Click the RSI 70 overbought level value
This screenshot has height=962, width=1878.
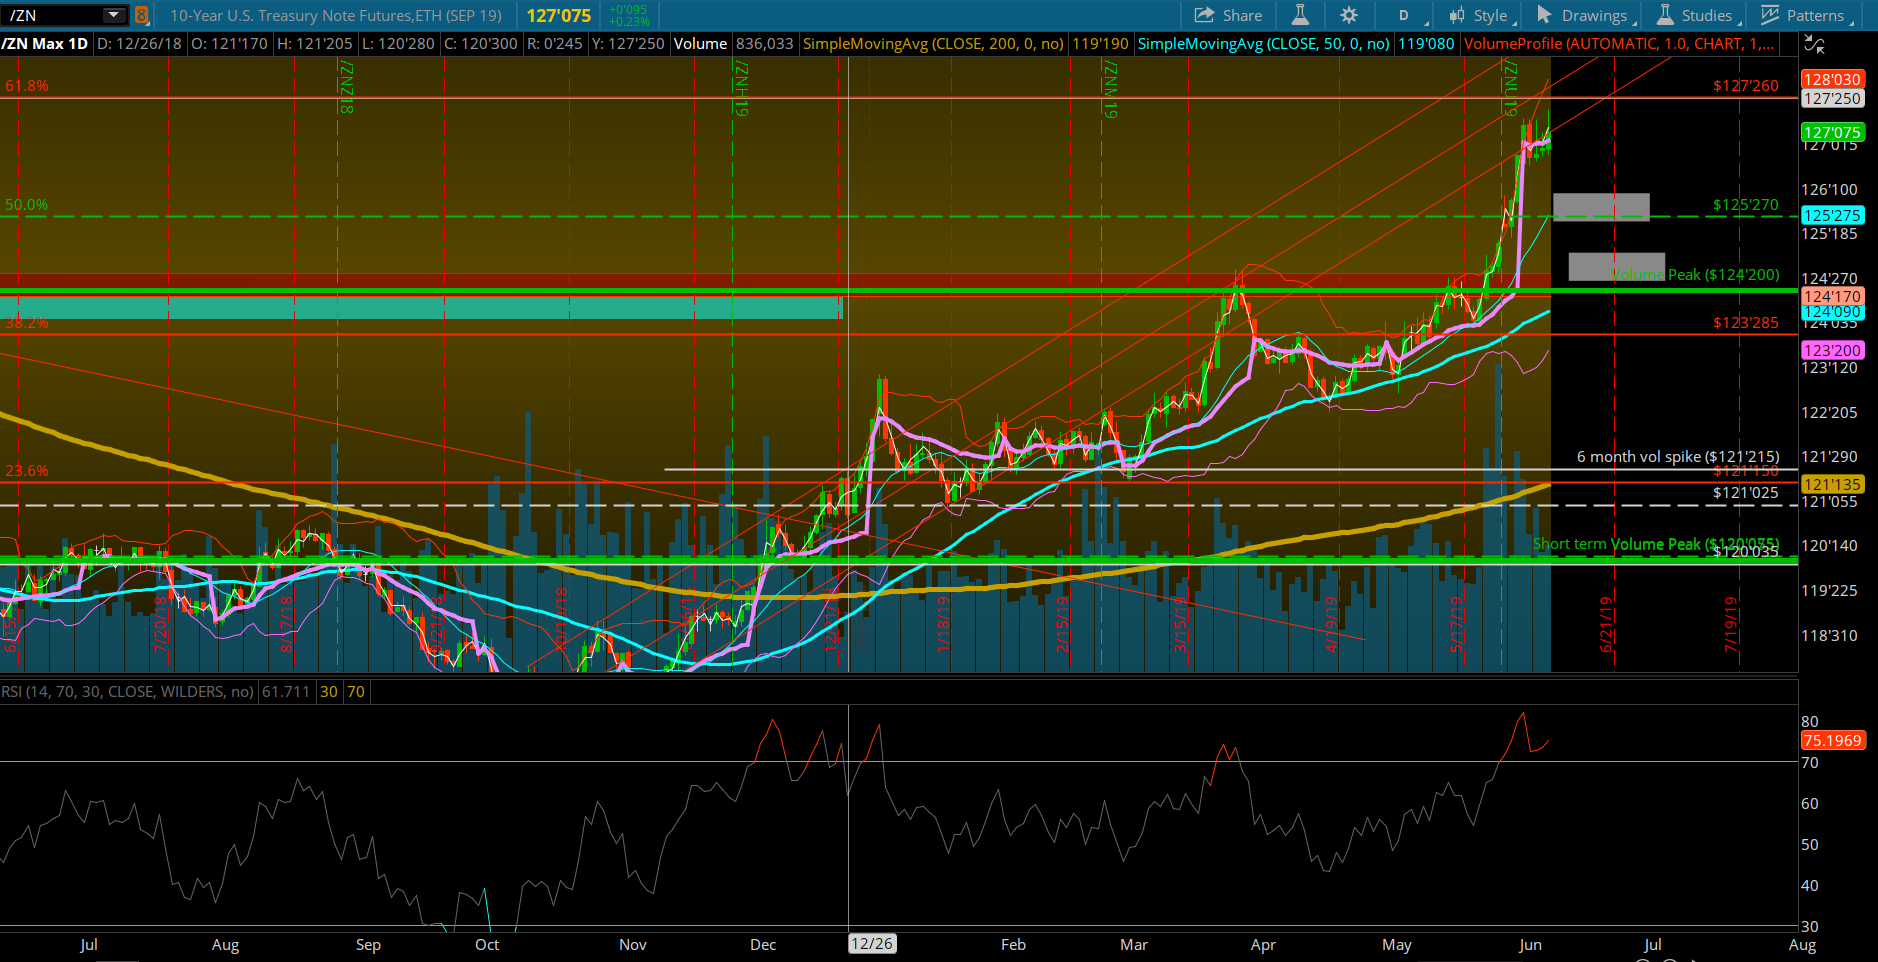click(356, 692)
